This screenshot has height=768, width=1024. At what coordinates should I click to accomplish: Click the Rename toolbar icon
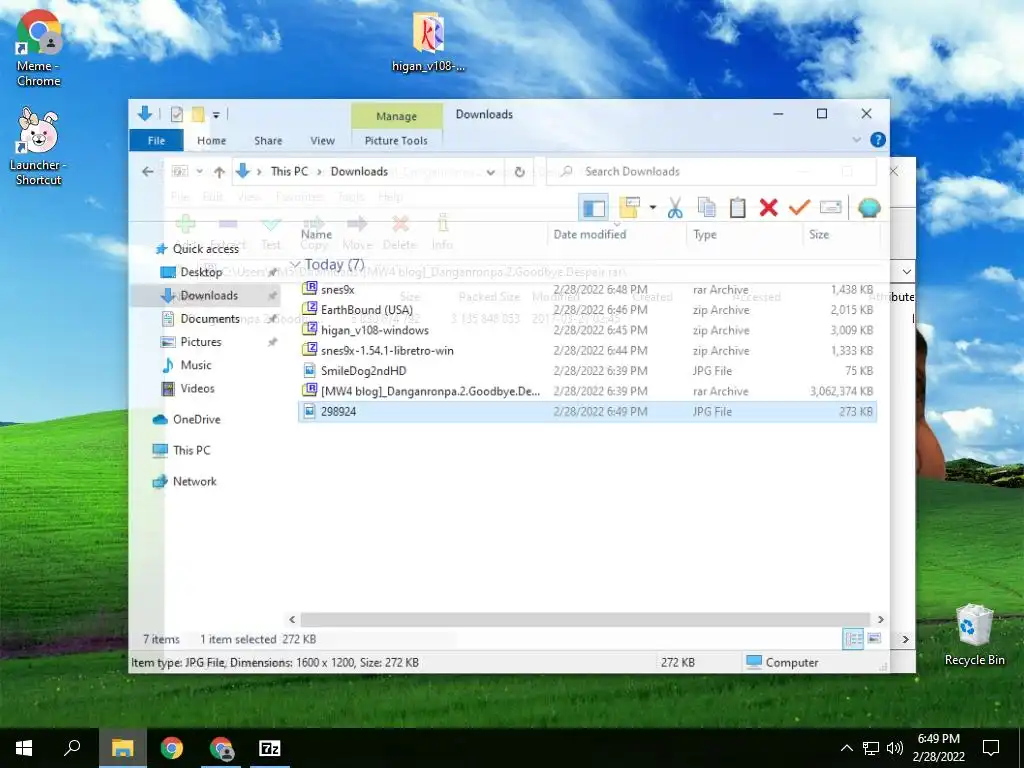[x=831, y=208]
